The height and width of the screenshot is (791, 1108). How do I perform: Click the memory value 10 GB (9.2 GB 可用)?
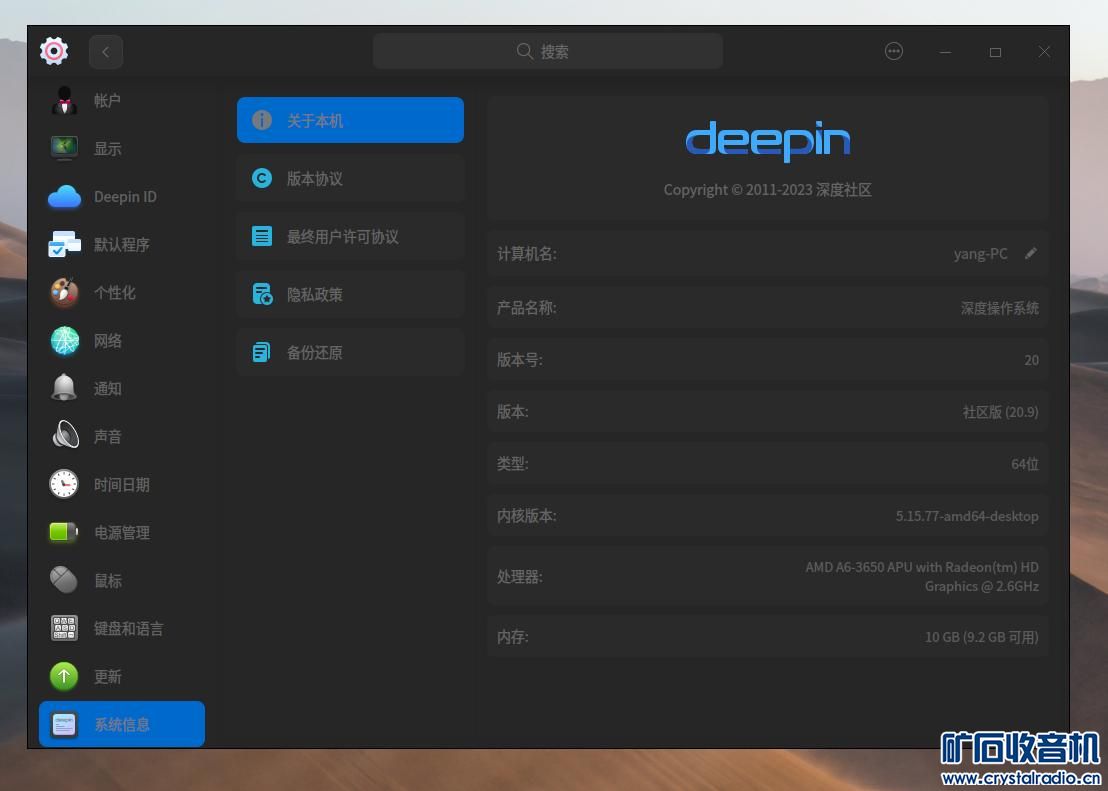[982, 637]
